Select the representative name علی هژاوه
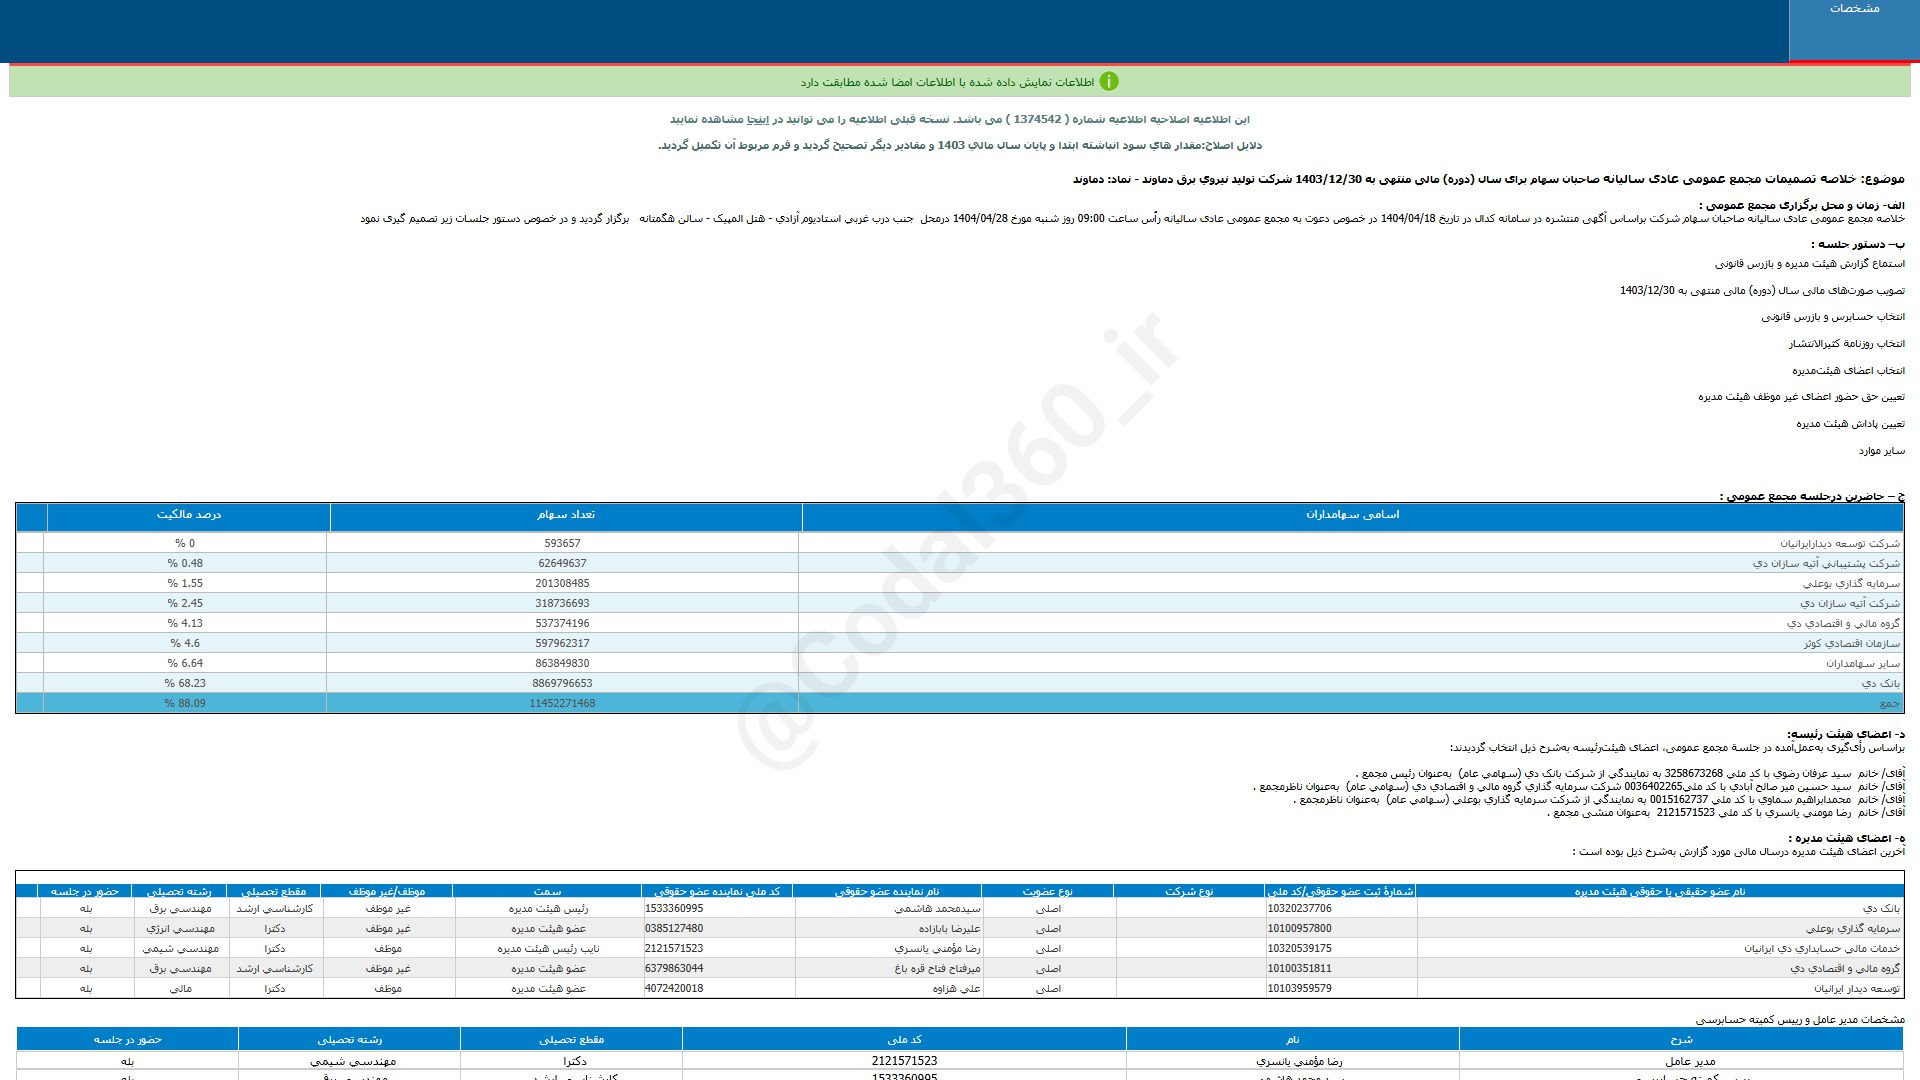Image resolution: width=1920 pixels, height=1080 pixels. (956, 989)
